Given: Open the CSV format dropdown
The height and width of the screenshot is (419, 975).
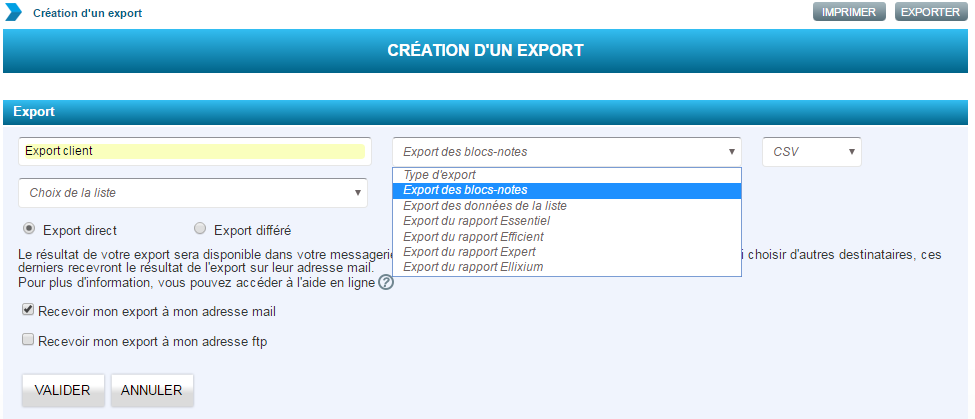Looking at the screenshot, I should (x=811, y=152).
